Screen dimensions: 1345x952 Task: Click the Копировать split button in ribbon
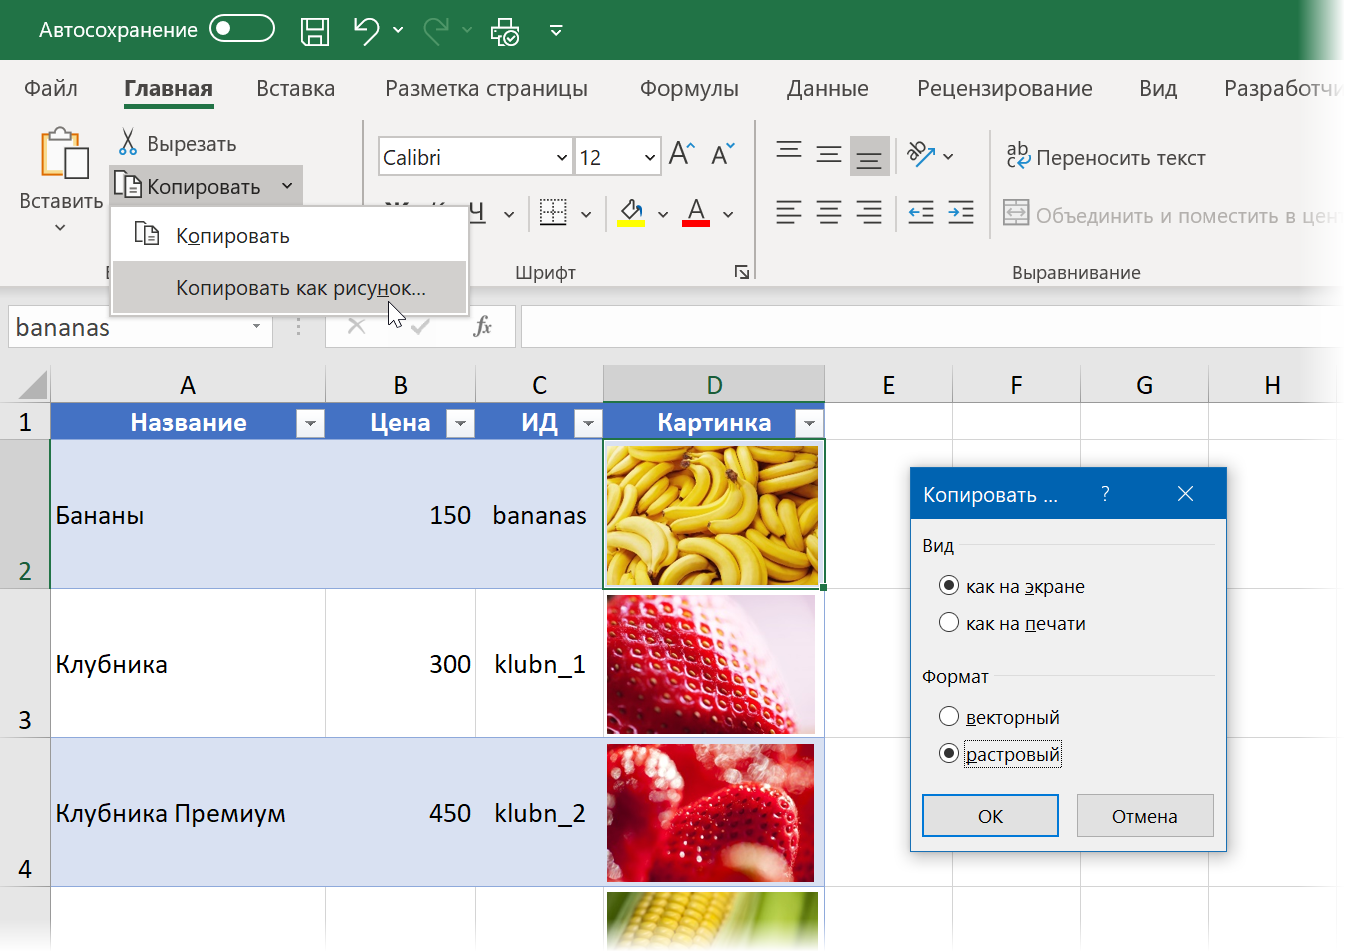[205, 186]
